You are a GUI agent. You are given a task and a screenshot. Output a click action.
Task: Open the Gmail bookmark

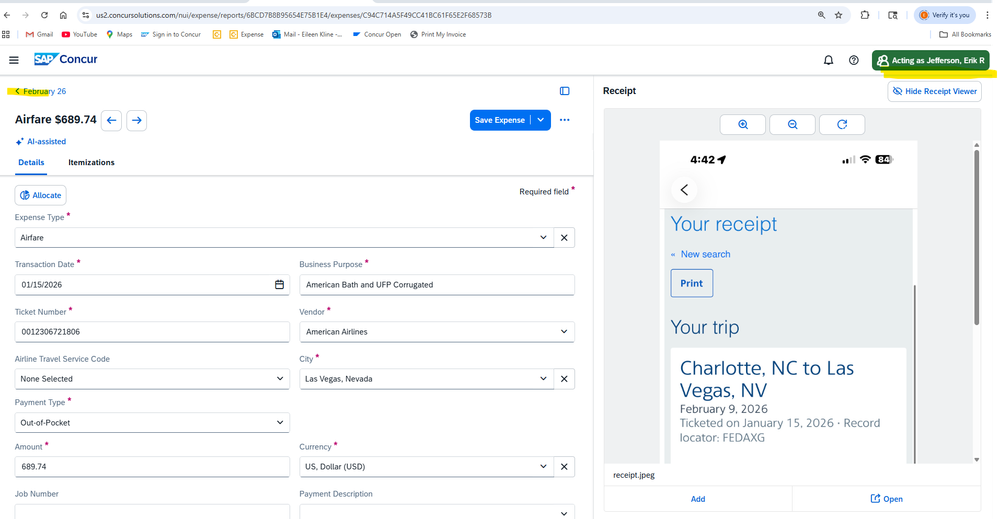39,34
